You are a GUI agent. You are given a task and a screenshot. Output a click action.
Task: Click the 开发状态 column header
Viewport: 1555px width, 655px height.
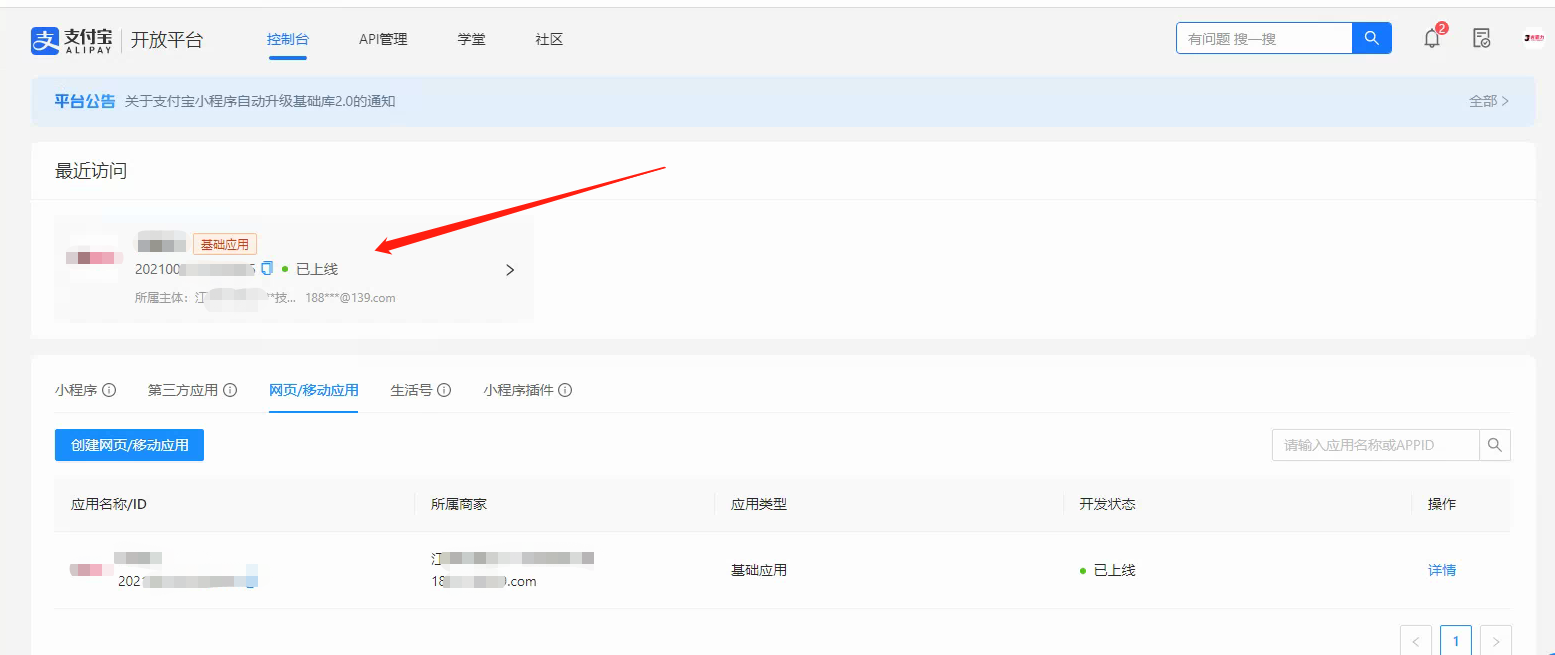1107,504
